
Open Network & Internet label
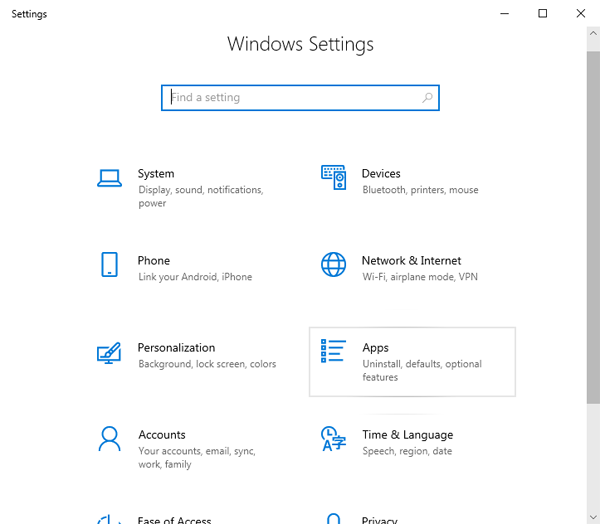tap(411, 261)
